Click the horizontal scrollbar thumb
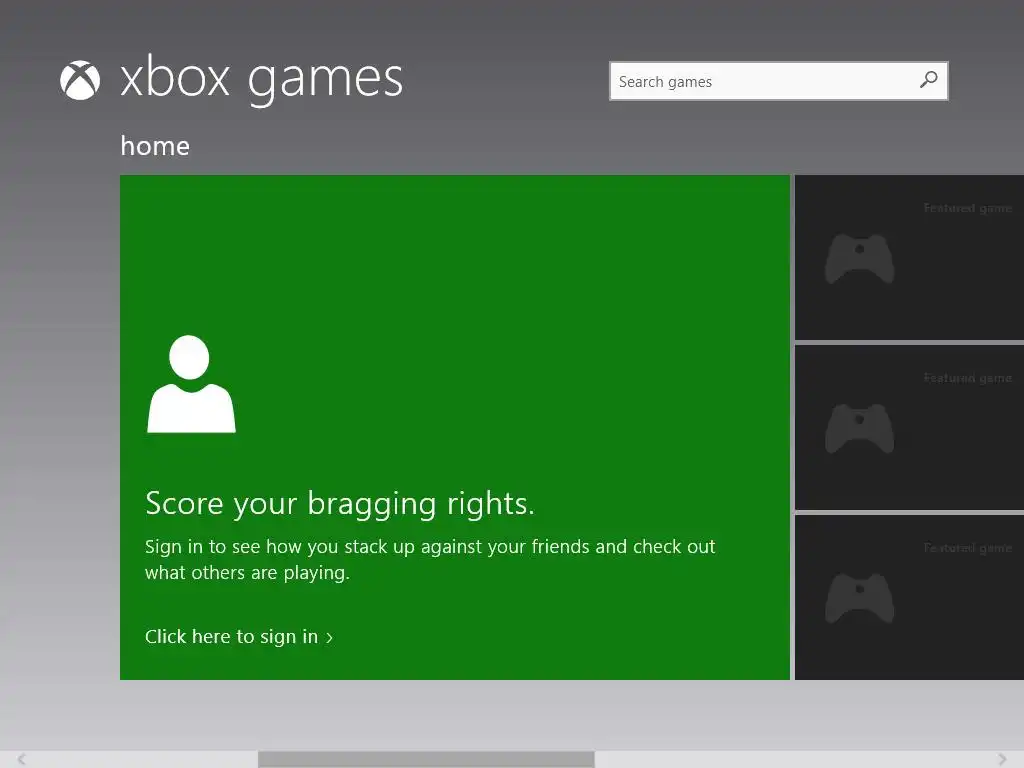The width and height of the screenshot is (1024, 768). pos(426,759)
